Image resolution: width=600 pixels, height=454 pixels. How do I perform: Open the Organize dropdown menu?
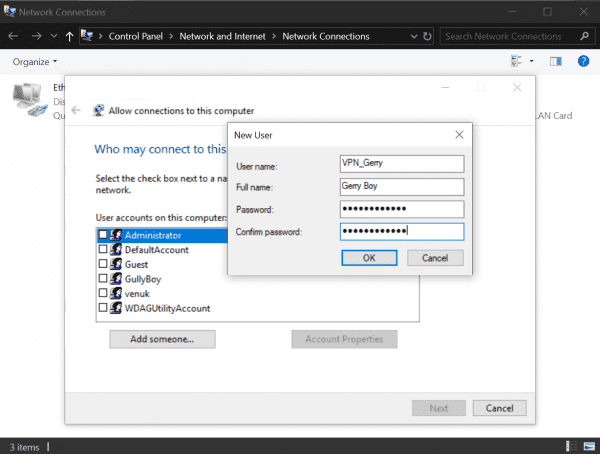[x=35, y=62]
